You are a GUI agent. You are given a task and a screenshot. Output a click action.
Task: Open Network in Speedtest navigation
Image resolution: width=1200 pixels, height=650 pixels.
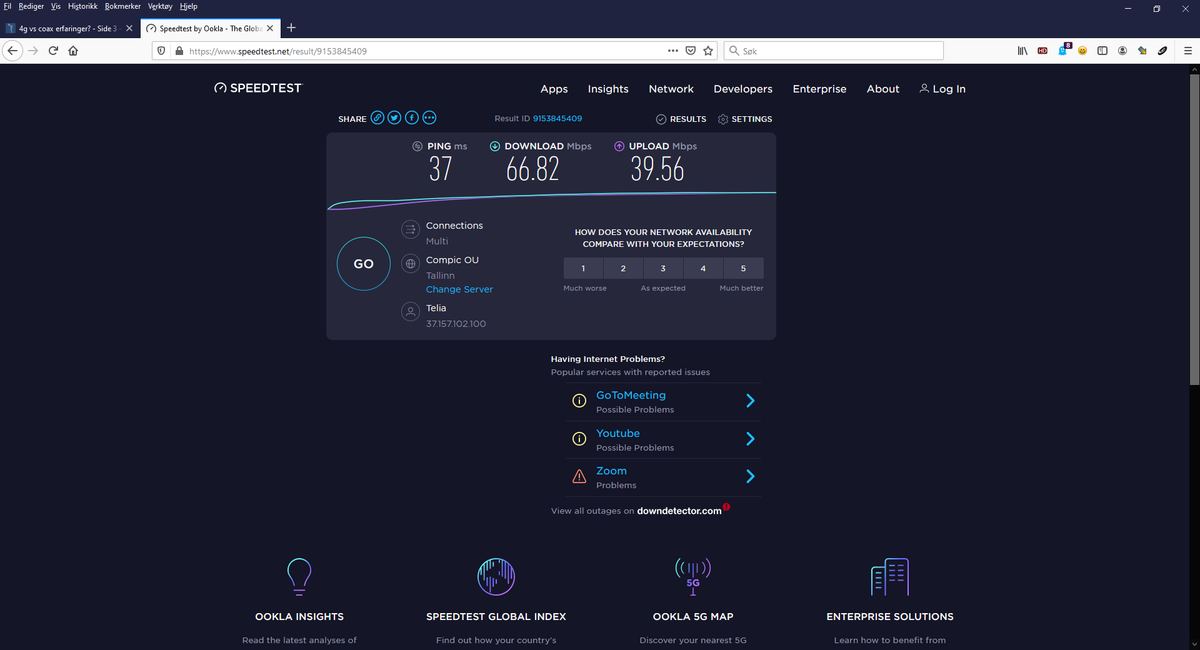[x=671, y=89]
